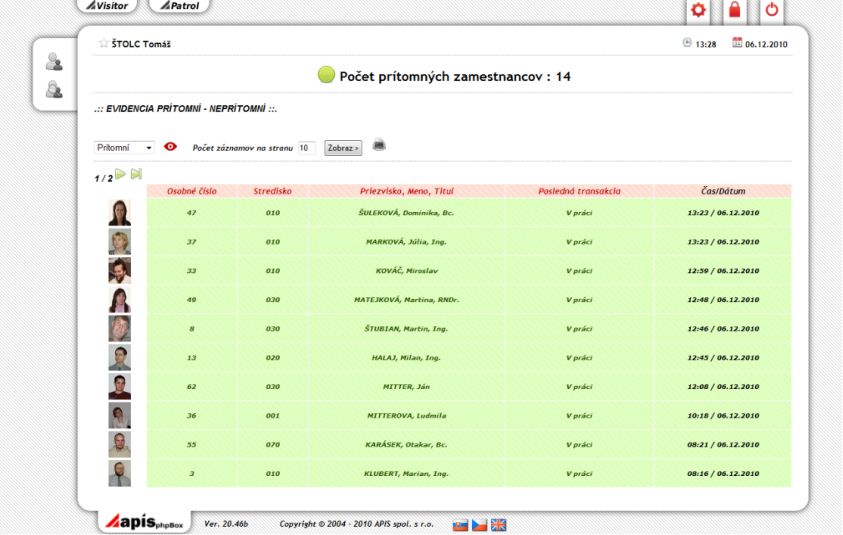
Task: Jump to last page arrow icon
Action: [136, 175]
